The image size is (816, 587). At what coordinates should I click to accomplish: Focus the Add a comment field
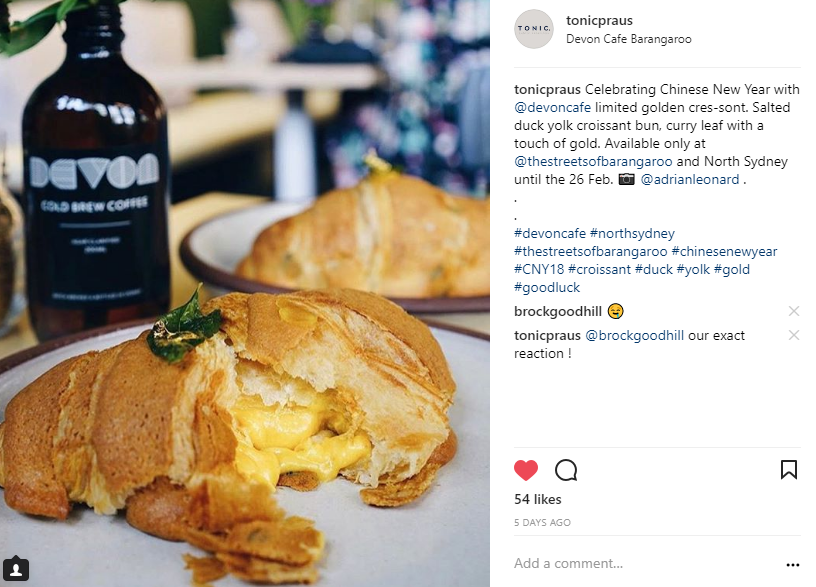(645, 564)
